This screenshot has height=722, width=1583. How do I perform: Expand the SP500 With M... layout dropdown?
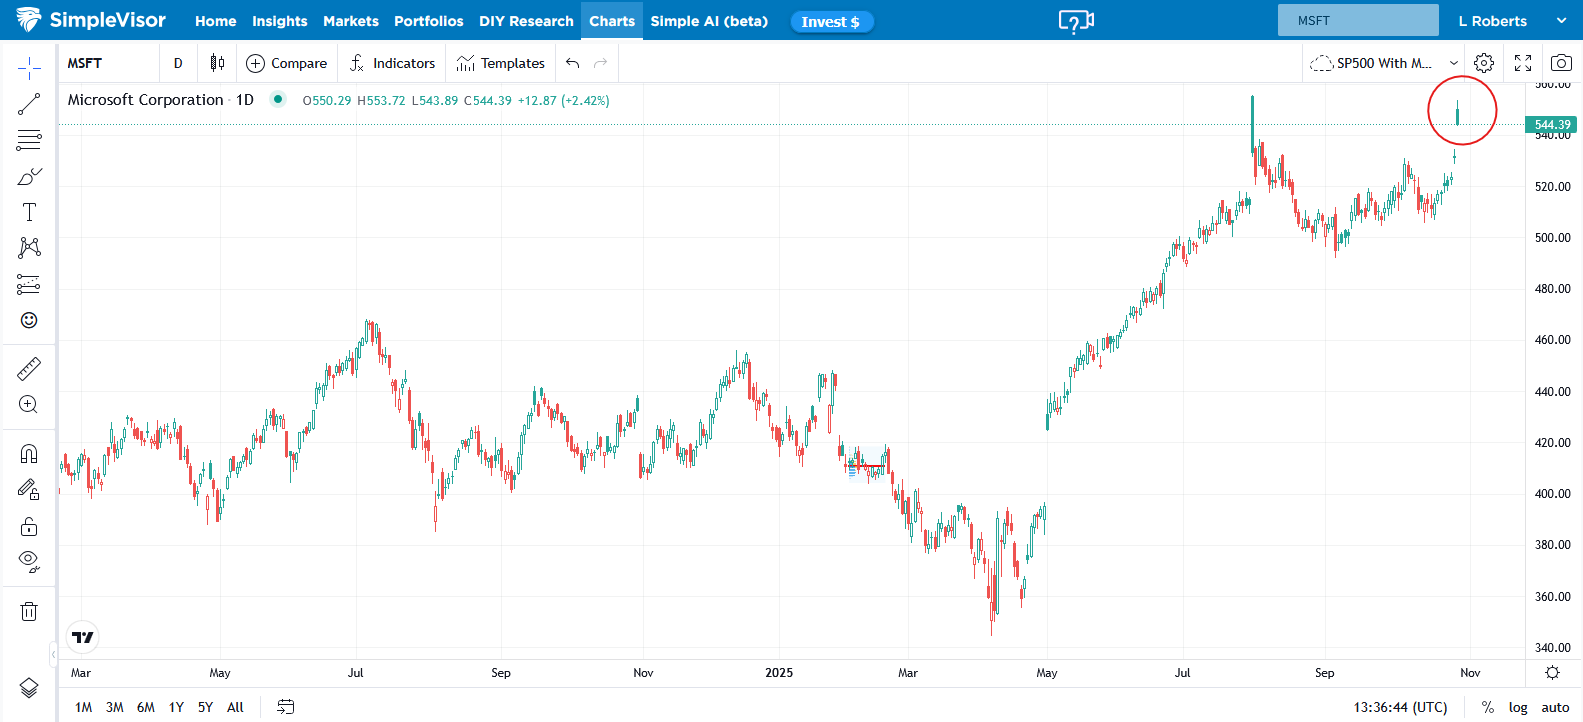1453,63
